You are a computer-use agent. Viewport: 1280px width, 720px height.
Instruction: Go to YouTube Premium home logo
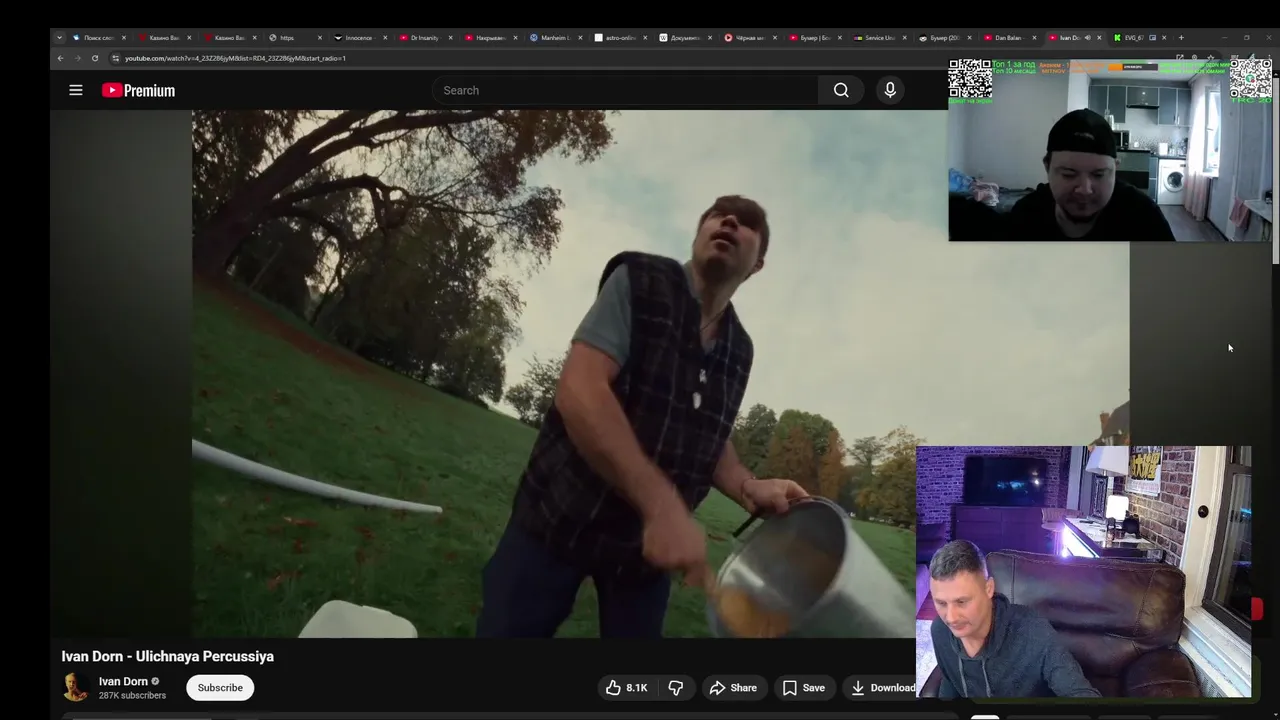pos(138,90)
